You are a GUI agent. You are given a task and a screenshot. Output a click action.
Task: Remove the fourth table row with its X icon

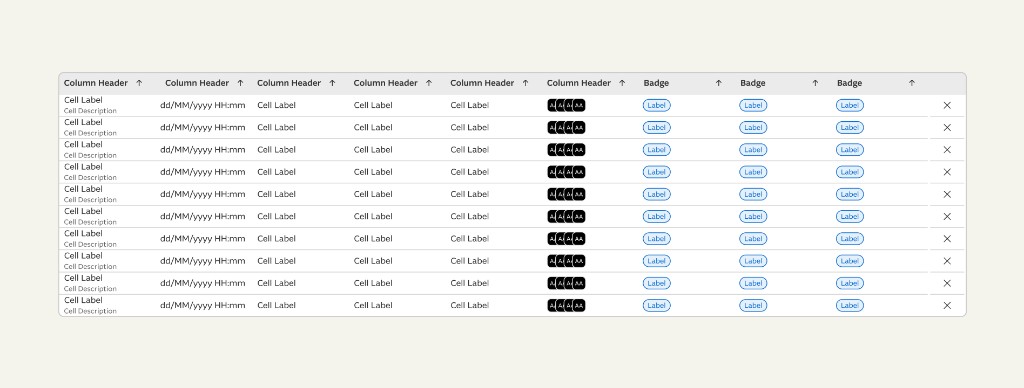(x=947, y=172)
